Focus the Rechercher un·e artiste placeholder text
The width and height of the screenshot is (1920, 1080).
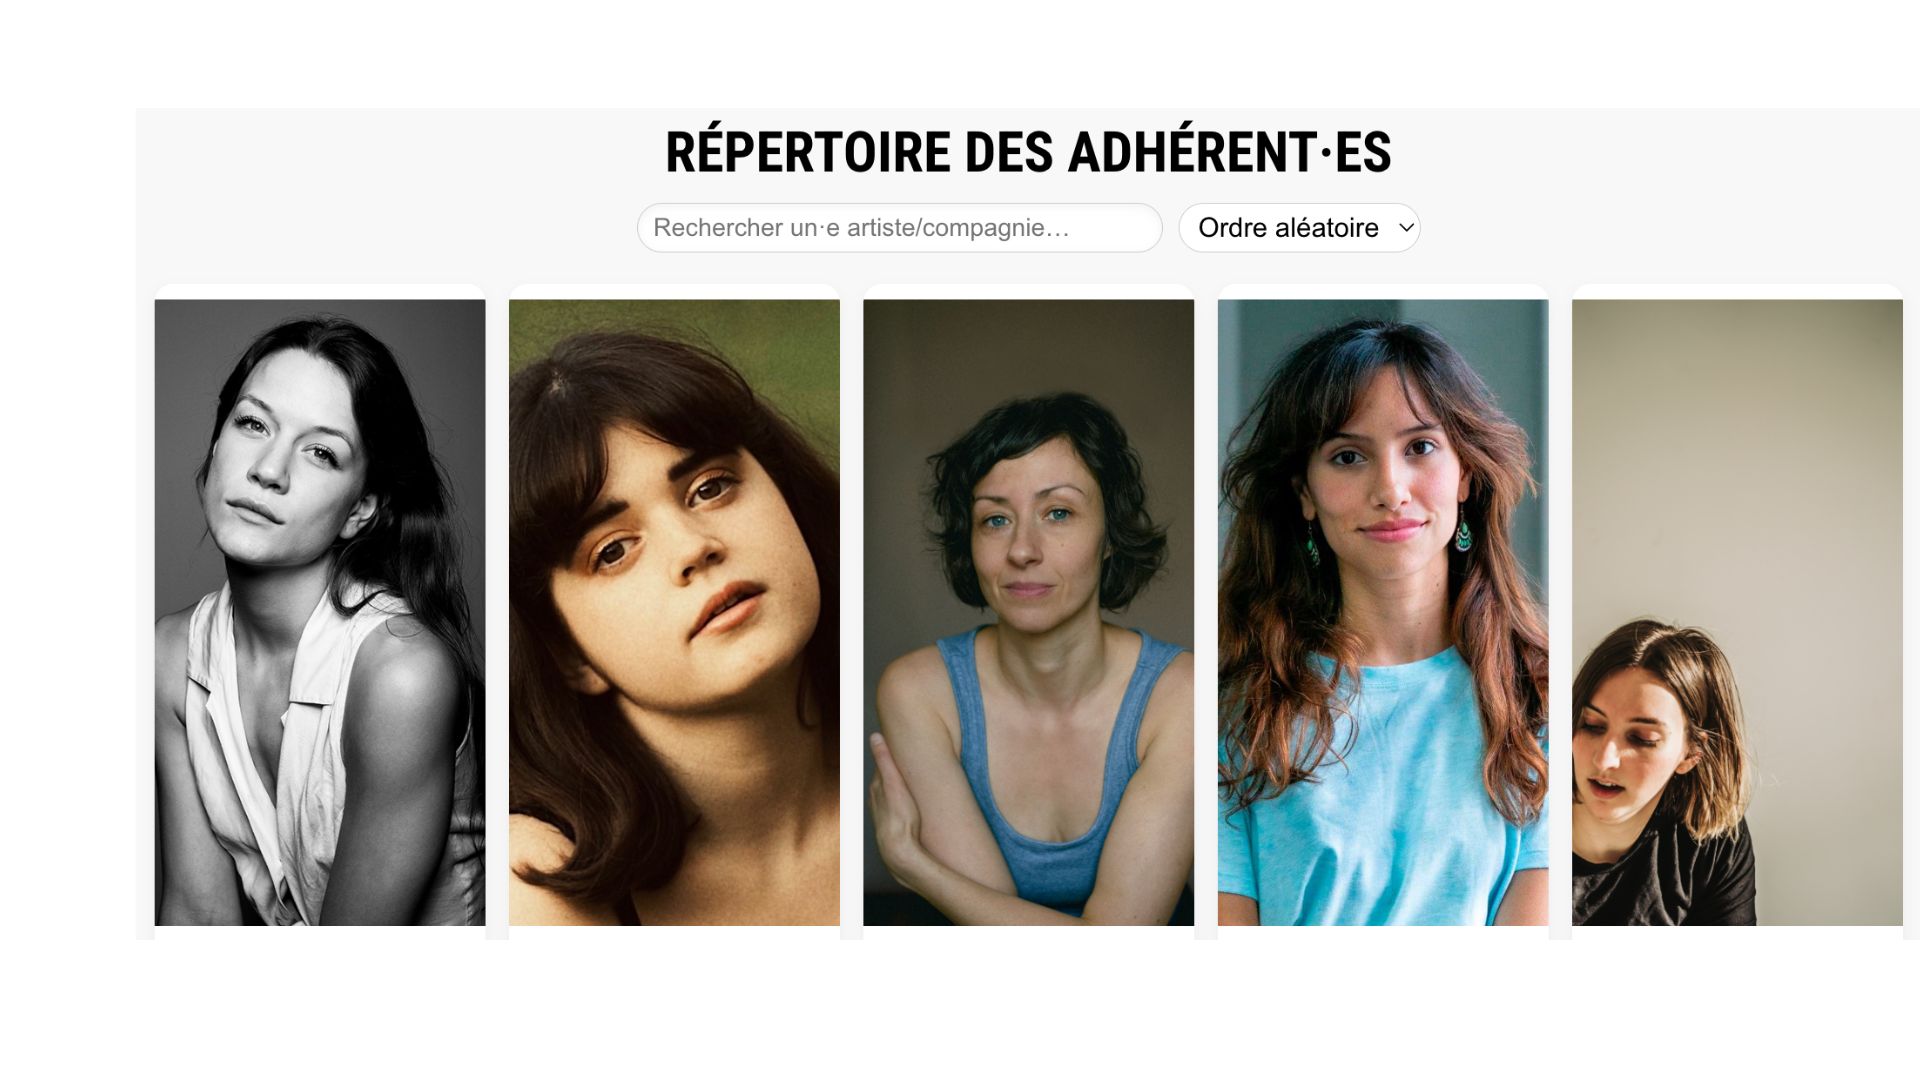861,228
